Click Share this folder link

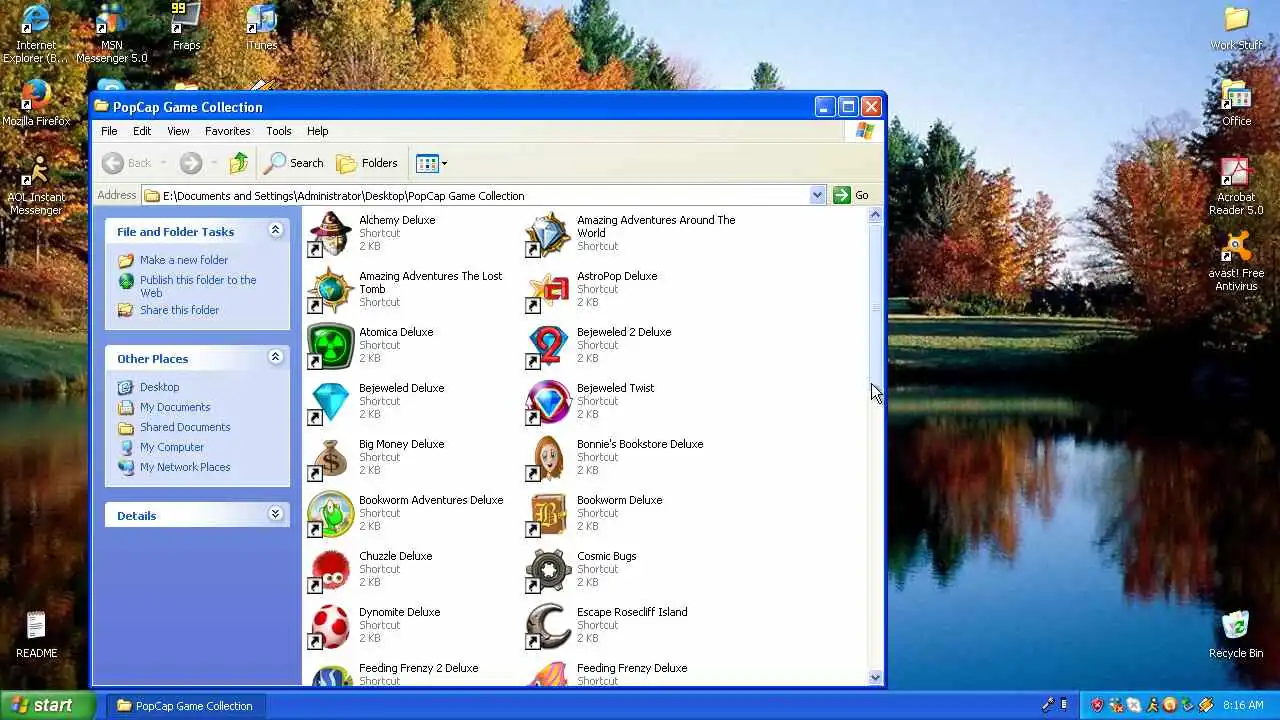pos(179,310)
